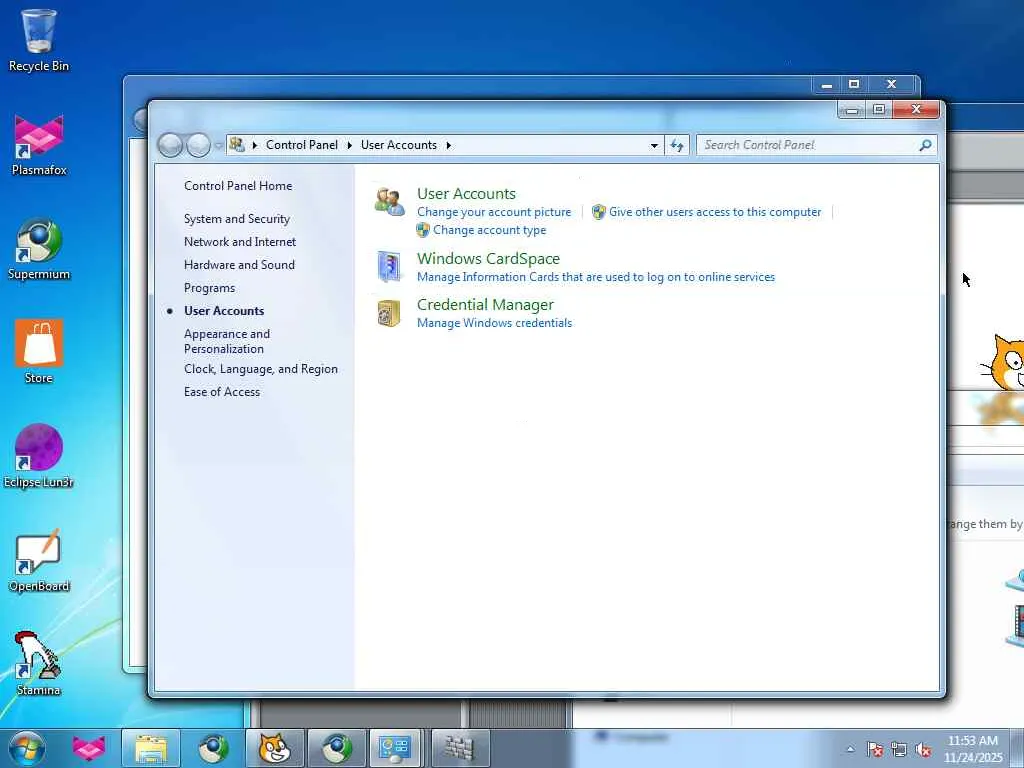The height and width of the screenshot is (768, 1024).
Task: Show hidden tray icons arrow
Action: tap(850, 750)
